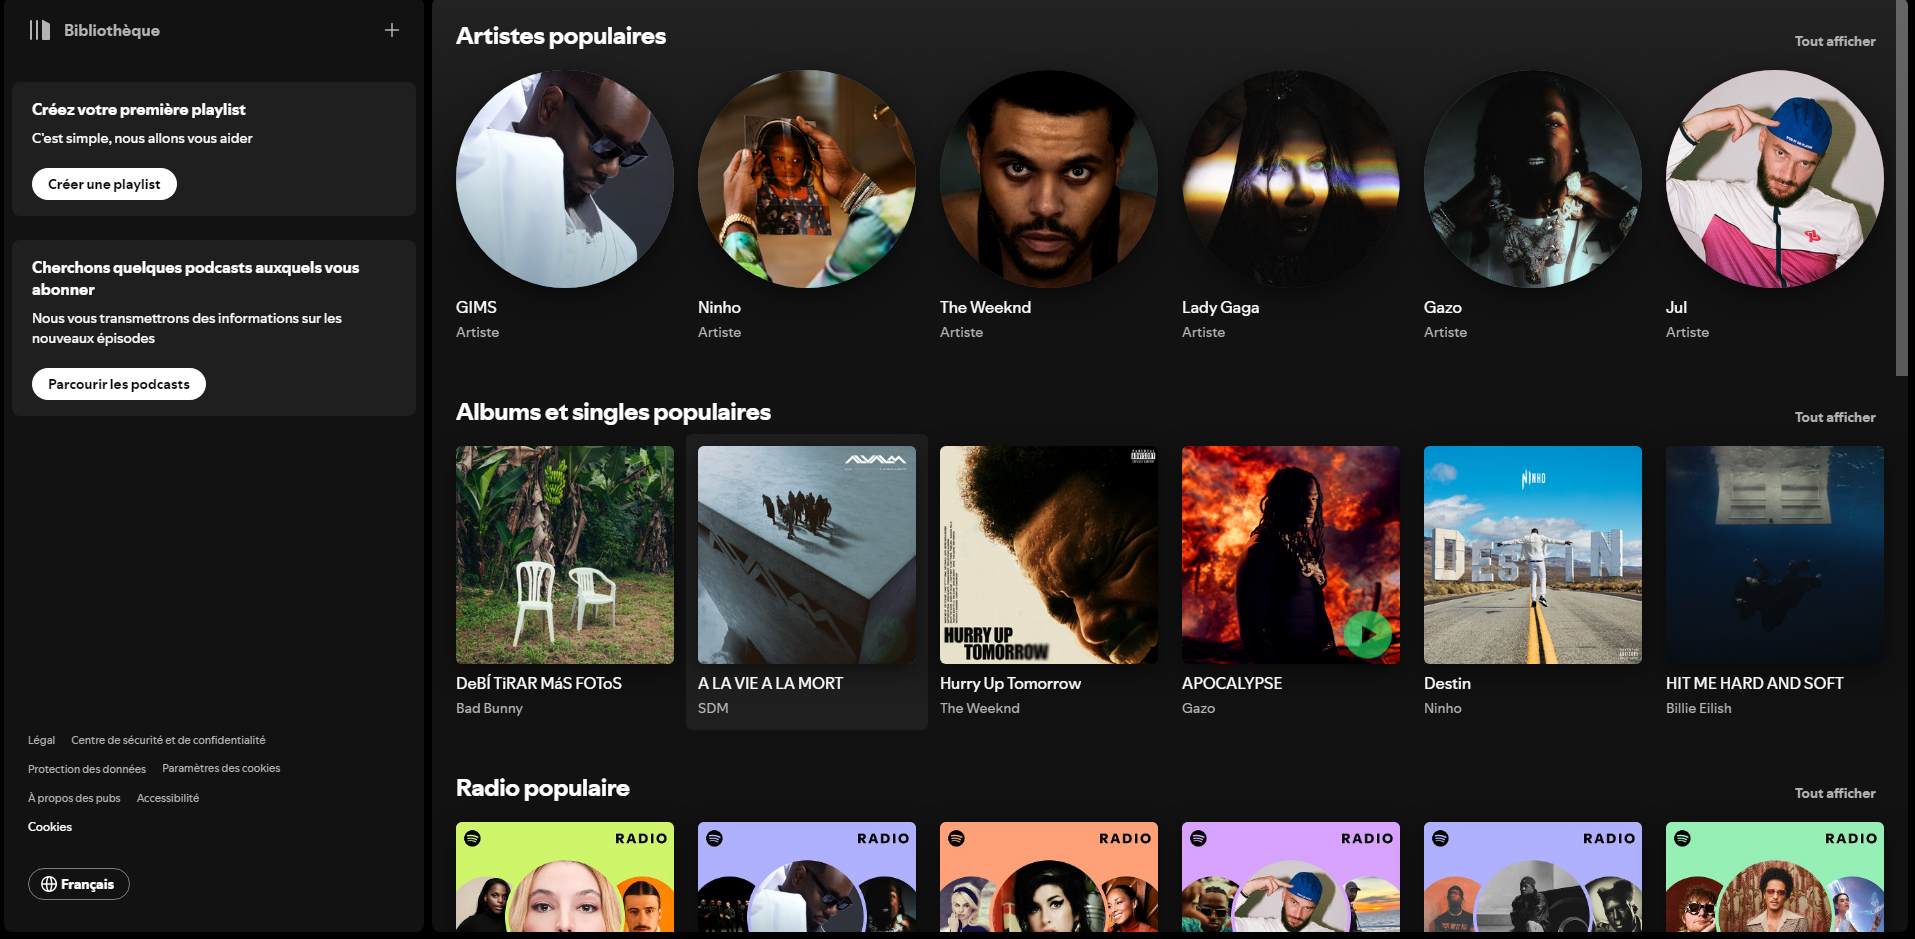1915x939 pixels.
Task: Open the Français language selector
Action: [x=79, y=884]
